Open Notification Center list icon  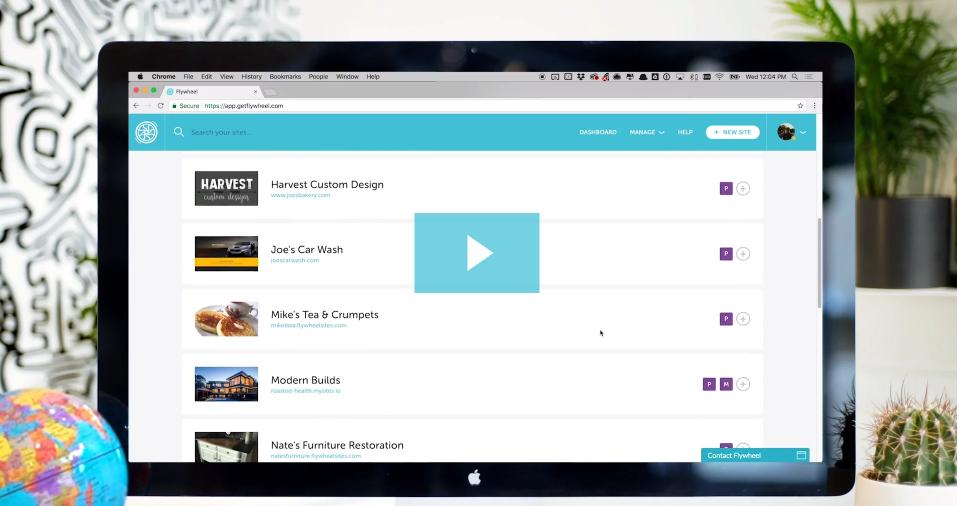point(808,76)
